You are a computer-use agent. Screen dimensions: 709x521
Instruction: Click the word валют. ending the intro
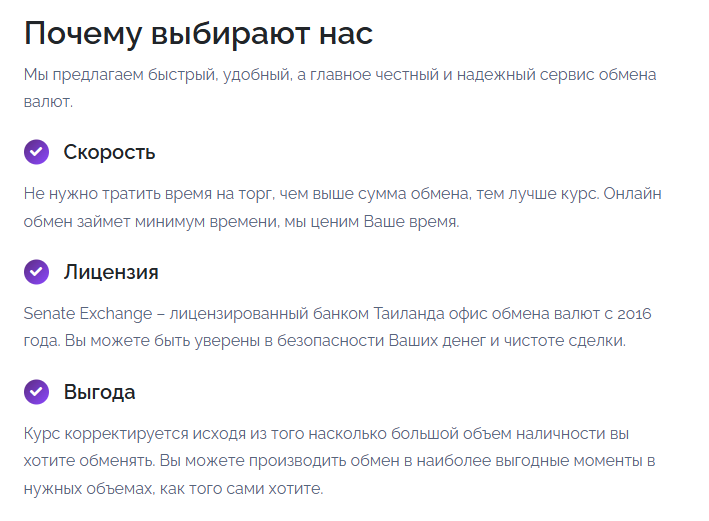pyautogui.click(x=48, y=102)
